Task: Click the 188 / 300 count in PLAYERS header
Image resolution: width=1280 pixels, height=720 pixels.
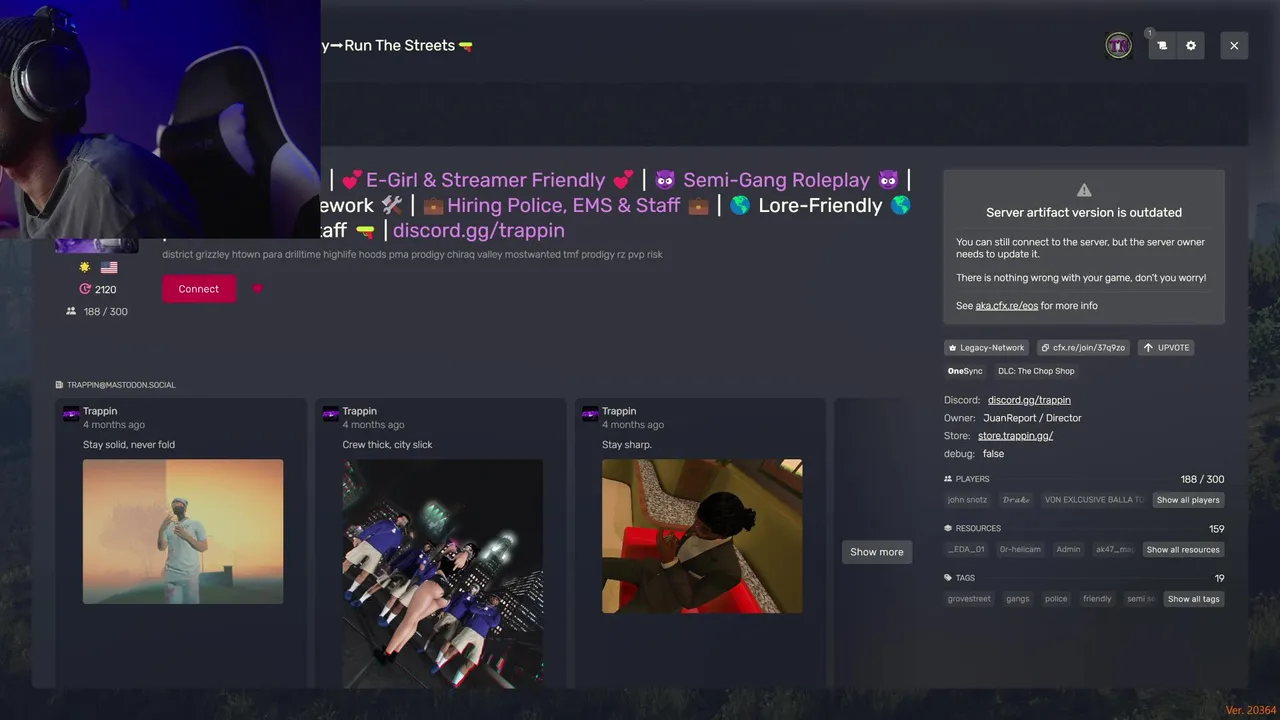Action: click(x=1202, y=479)
